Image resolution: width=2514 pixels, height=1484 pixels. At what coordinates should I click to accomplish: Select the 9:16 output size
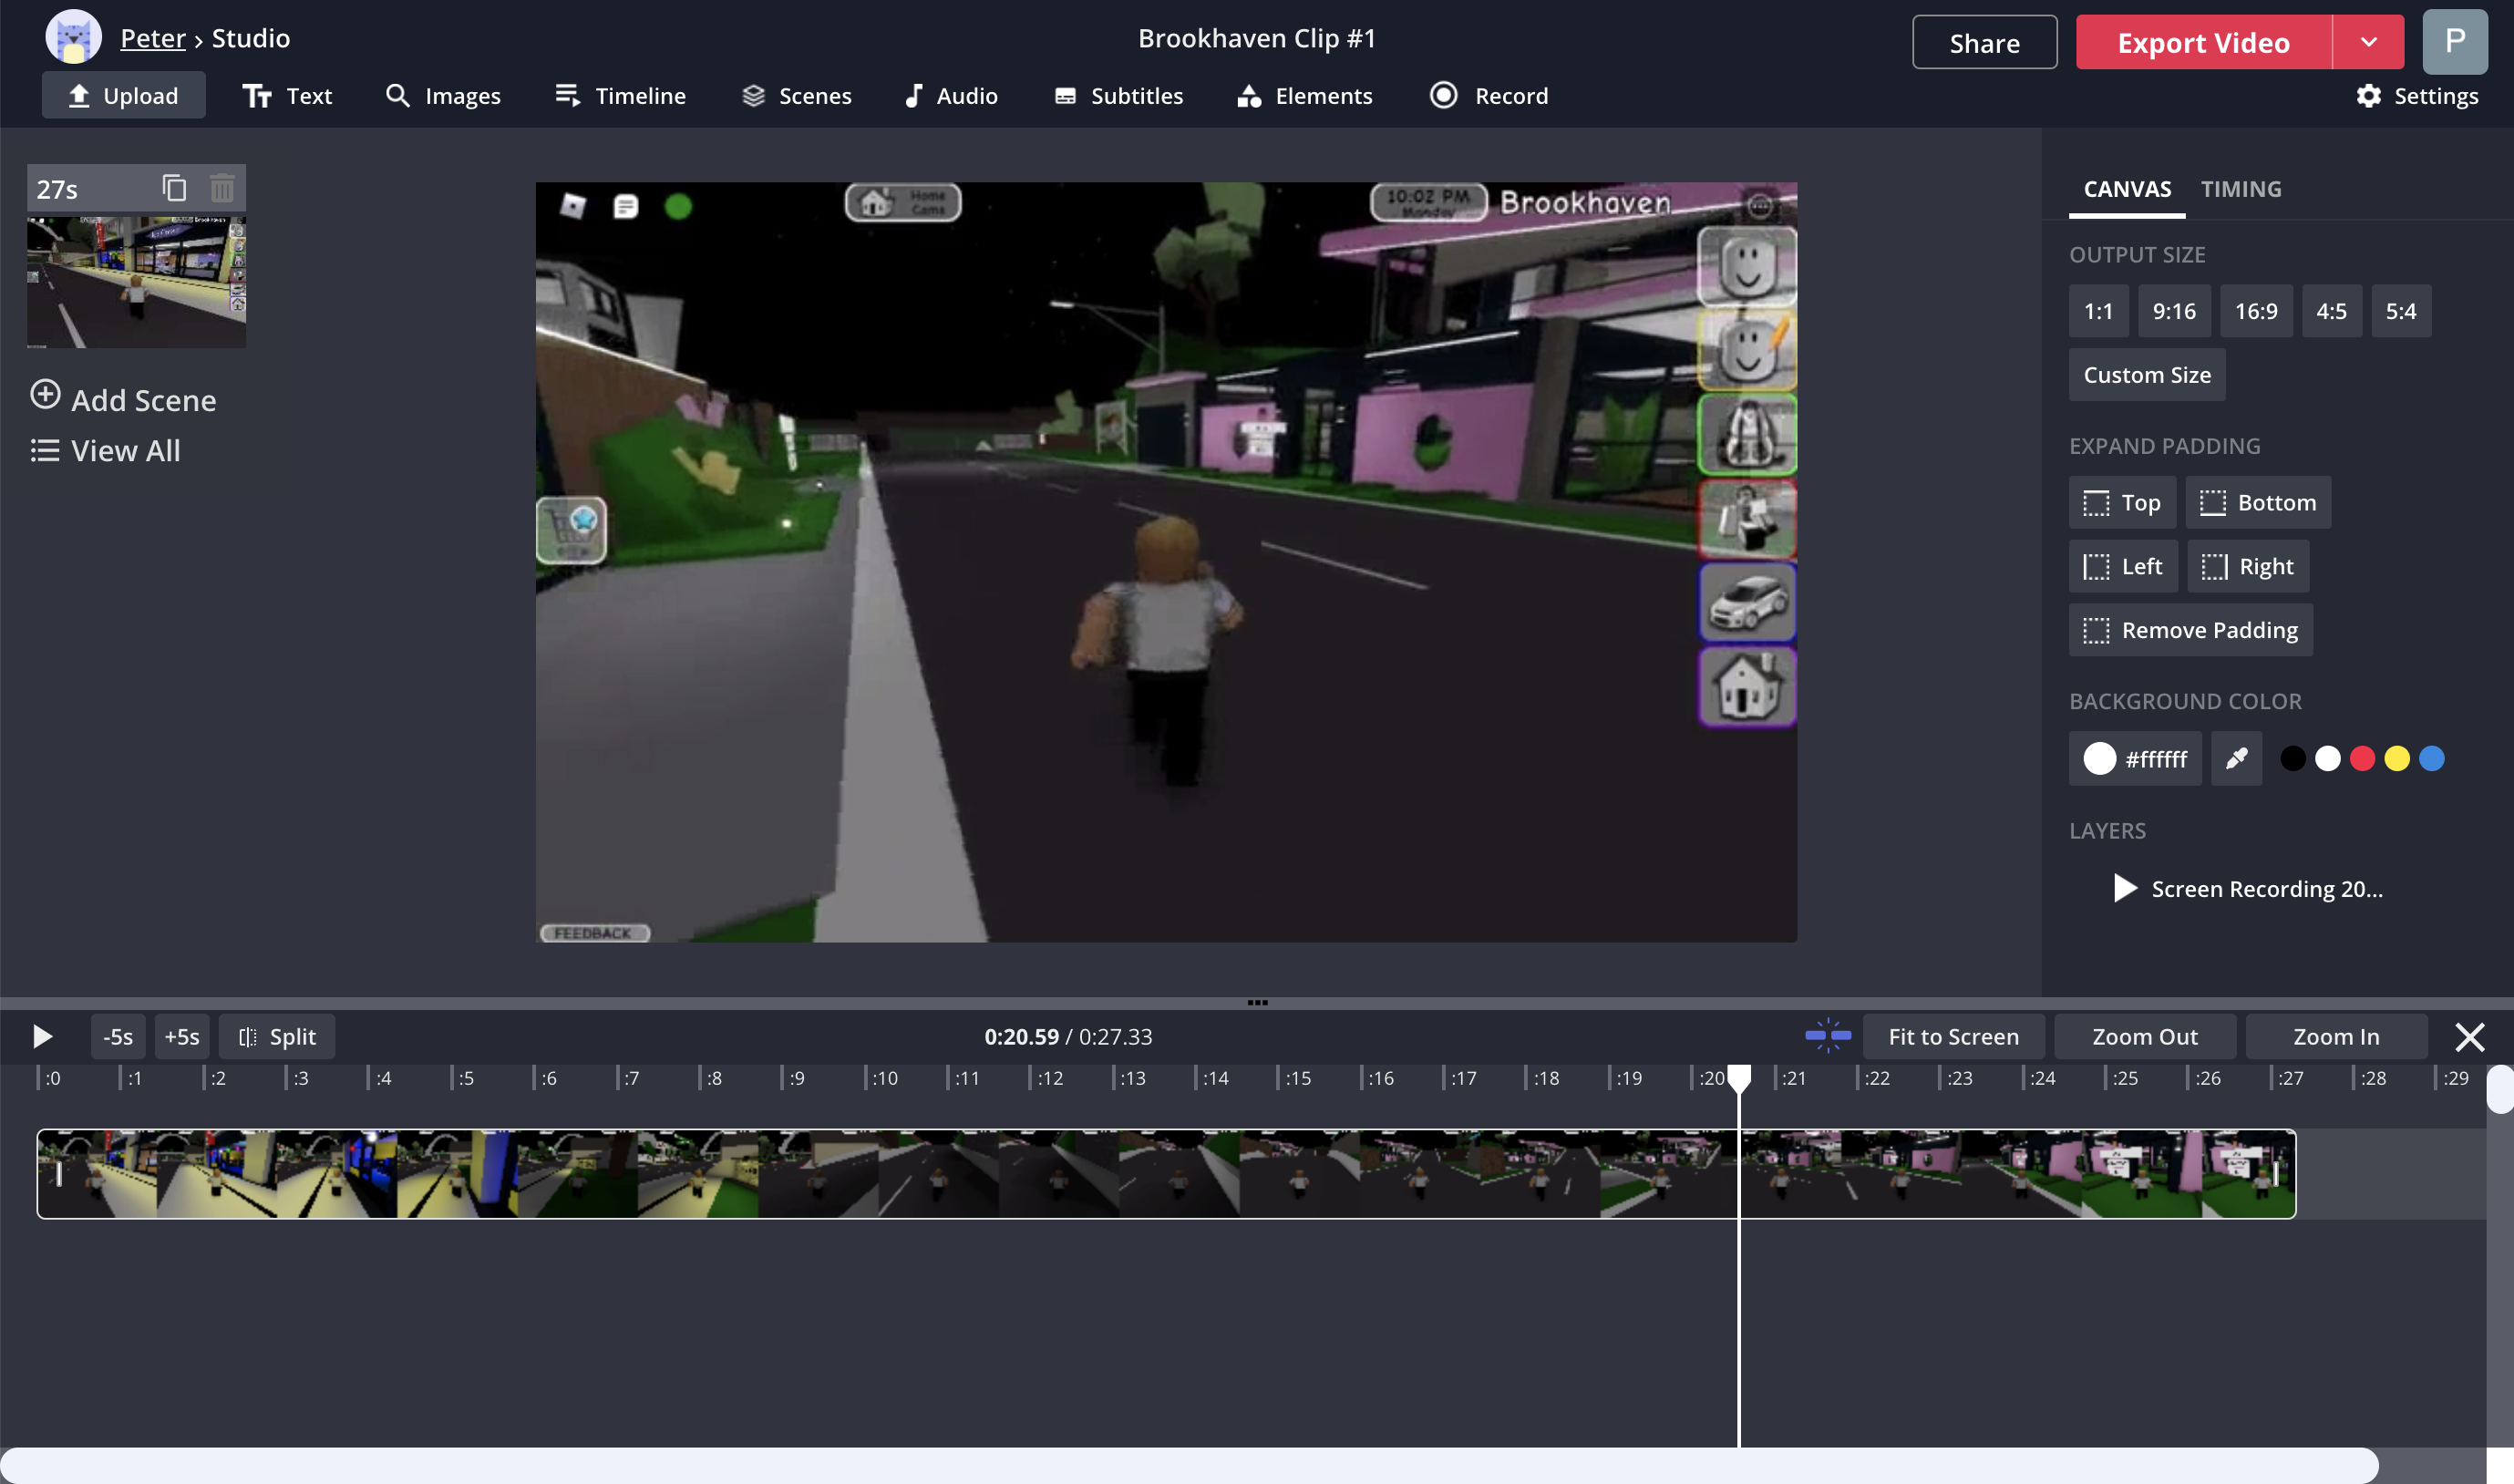tap(2174, 311)
